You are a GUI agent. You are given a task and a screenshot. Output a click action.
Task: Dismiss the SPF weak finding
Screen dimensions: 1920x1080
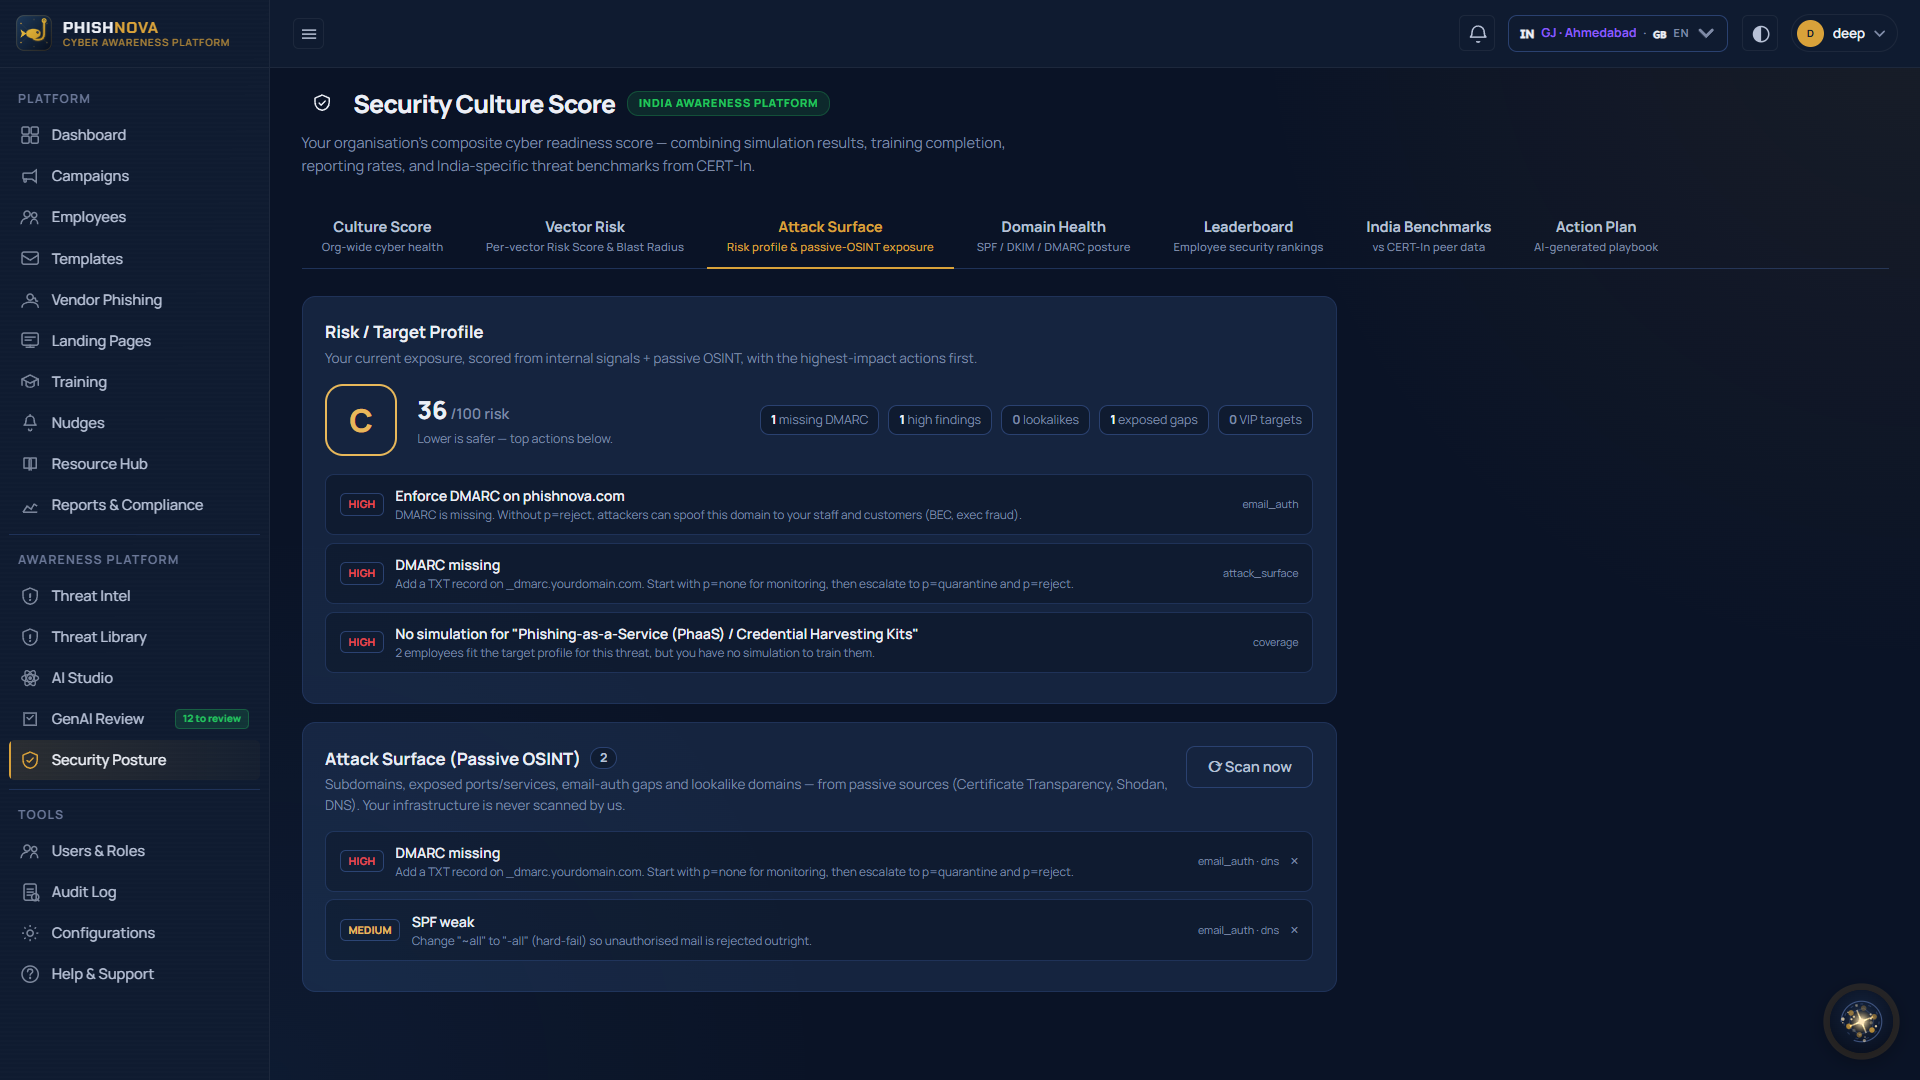pos(1294,930)
